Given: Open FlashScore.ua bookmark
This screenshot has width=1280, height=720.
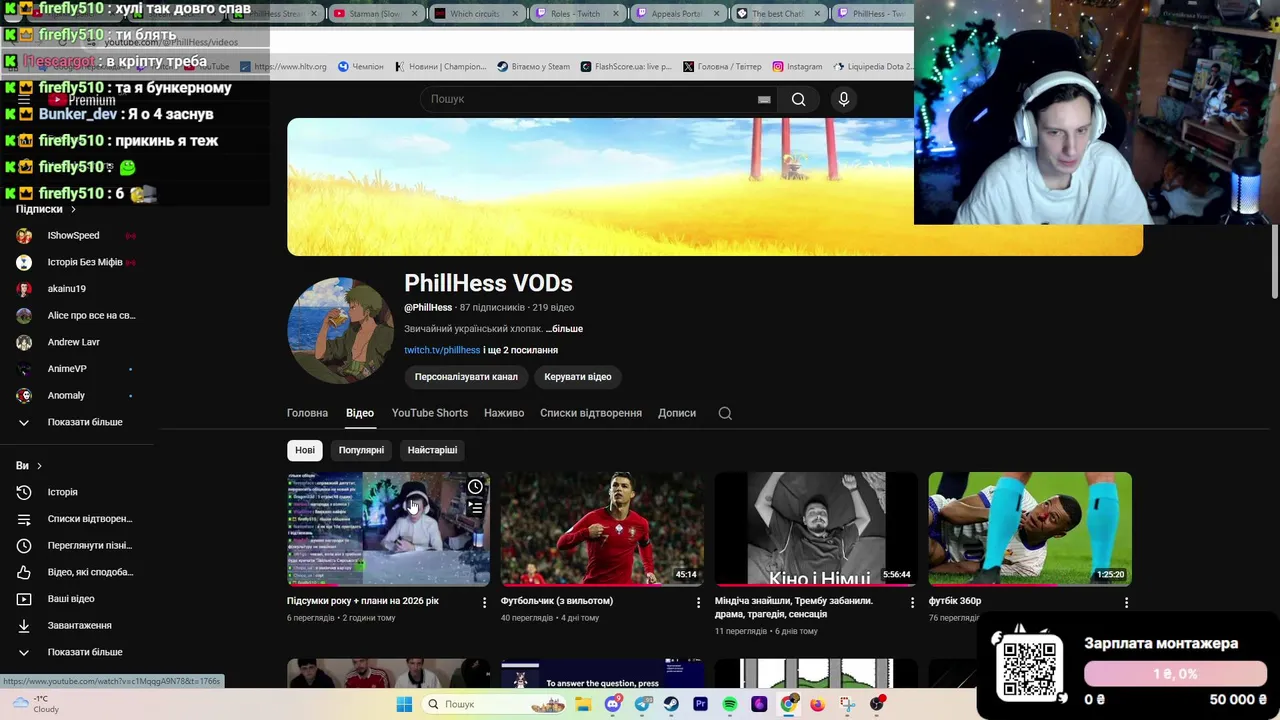Looking at the screenshot, I should (626, 67).
